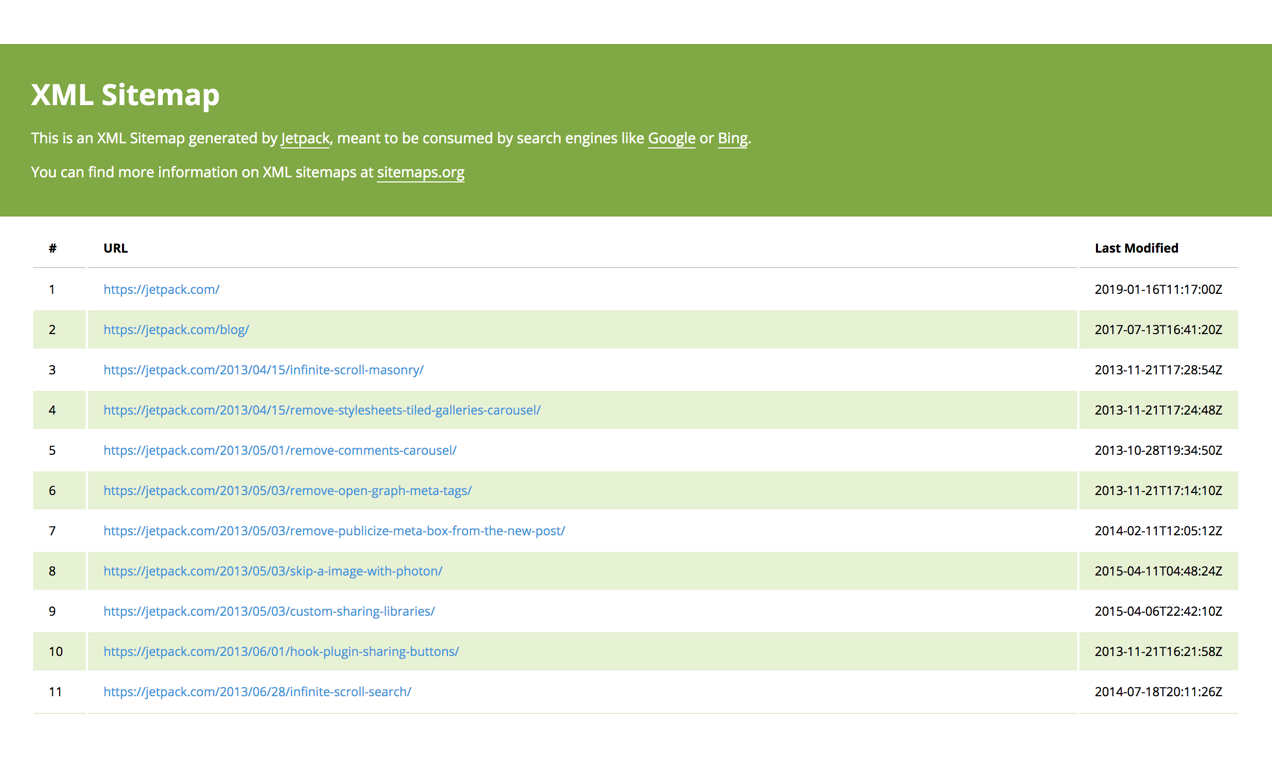Select date 2014-02-11T12:05:12Z
Viewport: 1272px width, 760px height.
tap(1158, 530)
